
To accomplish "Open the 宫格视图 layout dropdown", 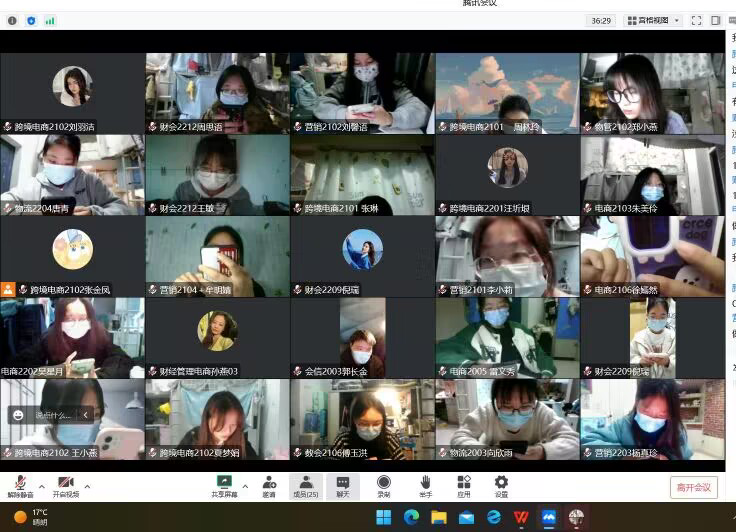I will [654, 20].
